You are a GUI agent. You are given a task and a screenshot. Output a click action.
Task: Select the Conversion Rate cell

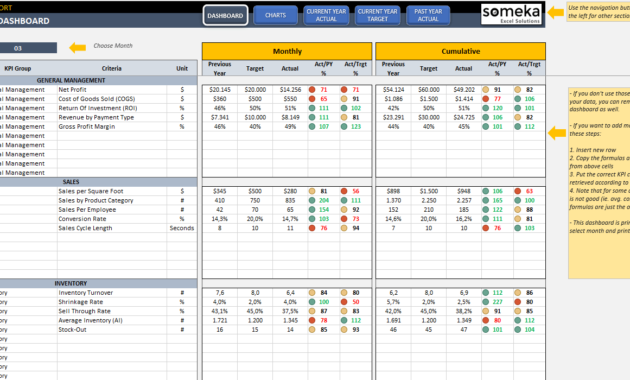coord(112,219)
